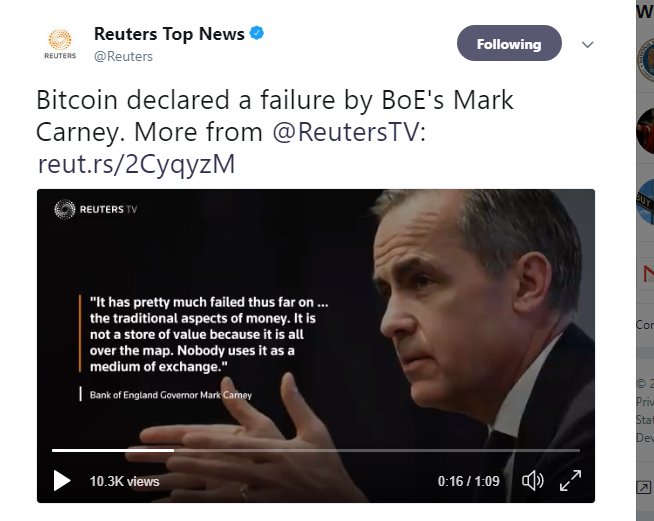Expand the video to fullscreen
The width and height of the screenshot is (654, 521).
pyautogui.click(x=570, y=481)
